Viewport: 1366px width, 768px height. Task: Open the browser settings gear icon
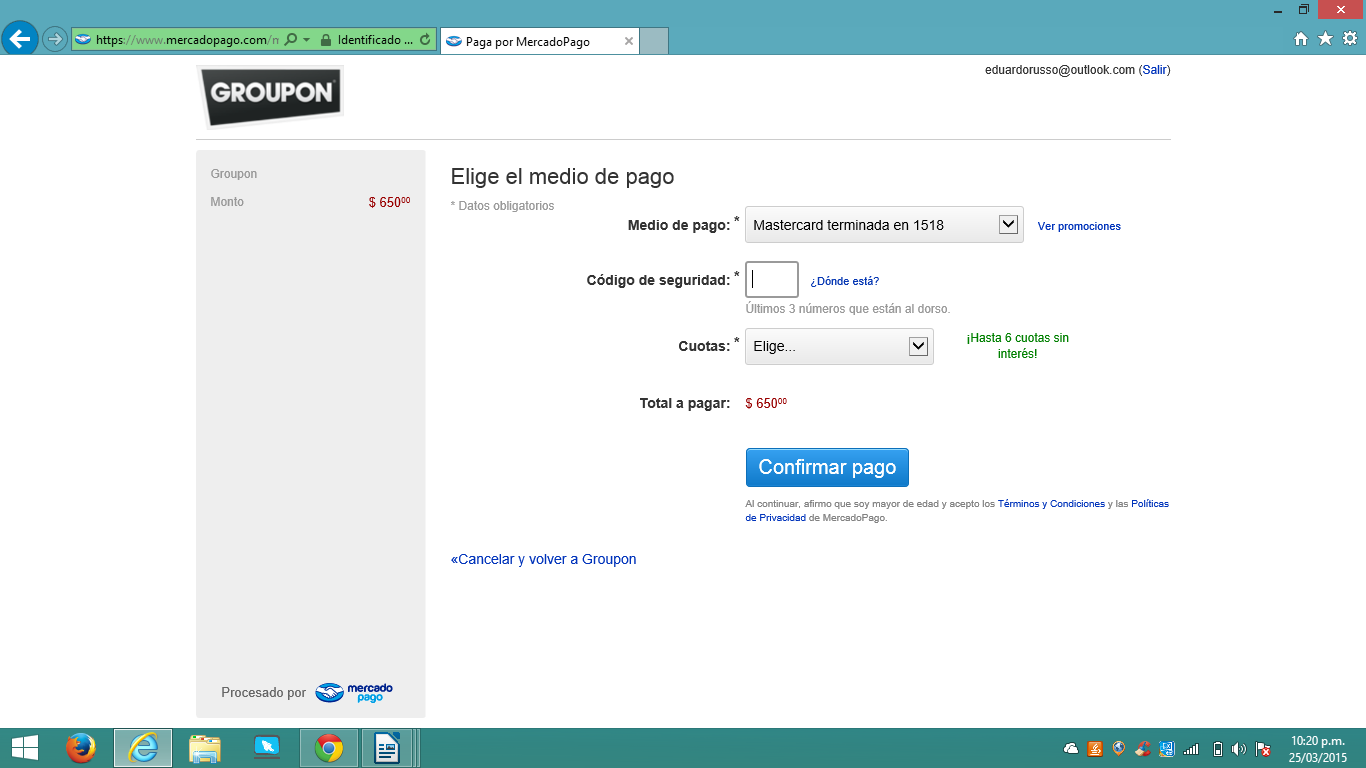point(1349,39)
